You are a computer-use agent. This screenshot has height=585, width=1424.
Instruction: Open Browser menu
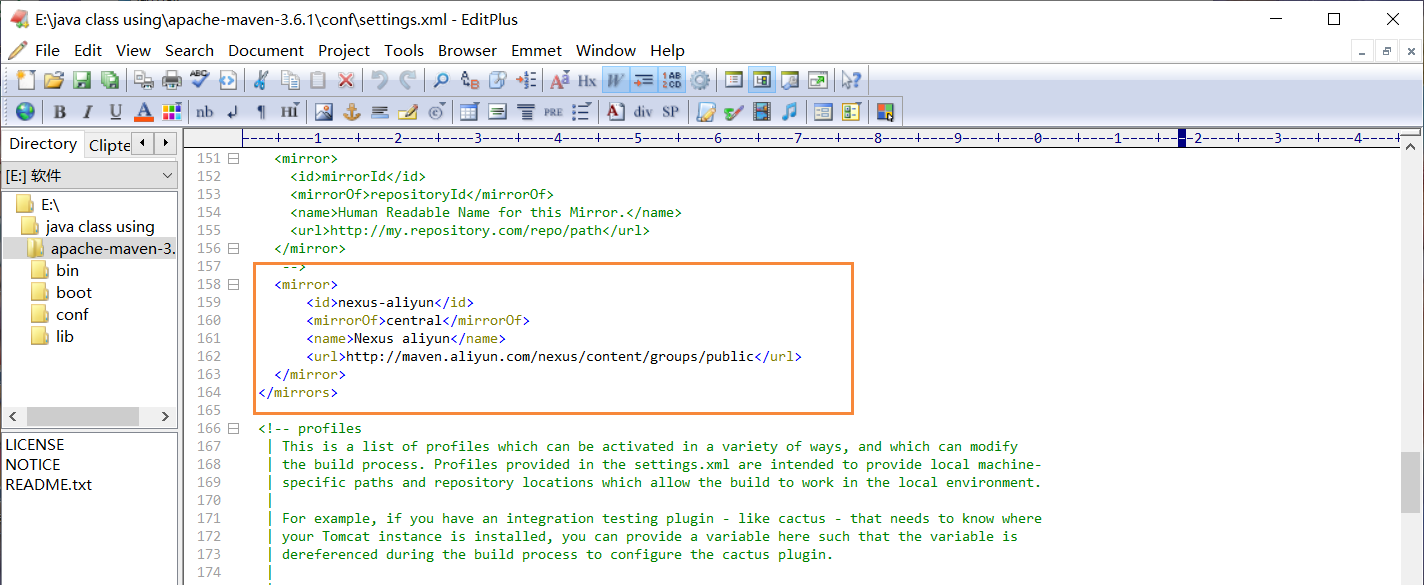pyautogui.click(x=467, y=50)
